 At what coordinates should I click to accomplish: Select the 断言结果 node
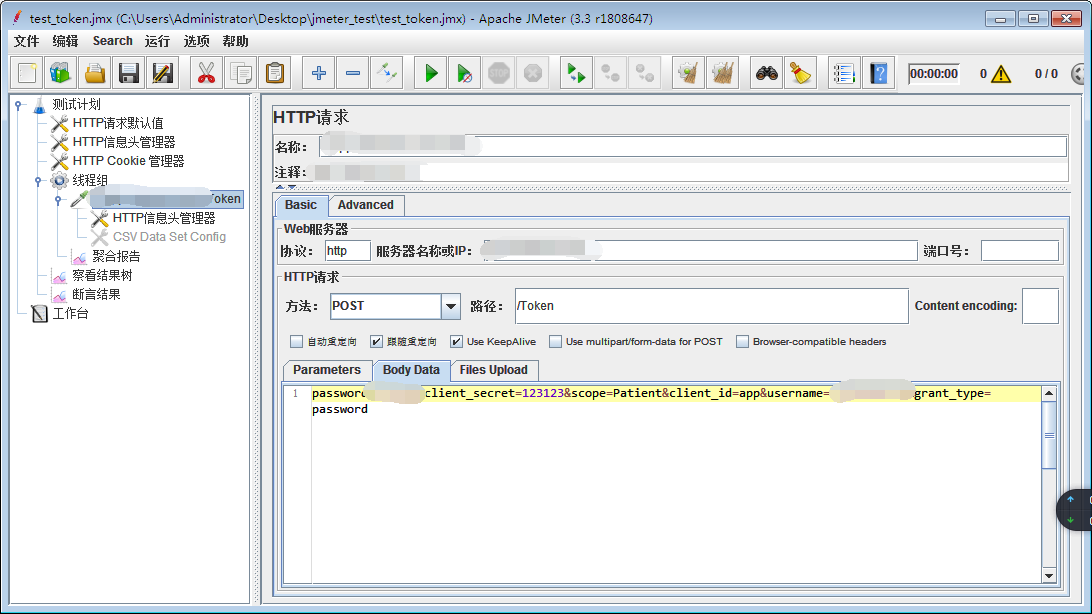[96, 294]
